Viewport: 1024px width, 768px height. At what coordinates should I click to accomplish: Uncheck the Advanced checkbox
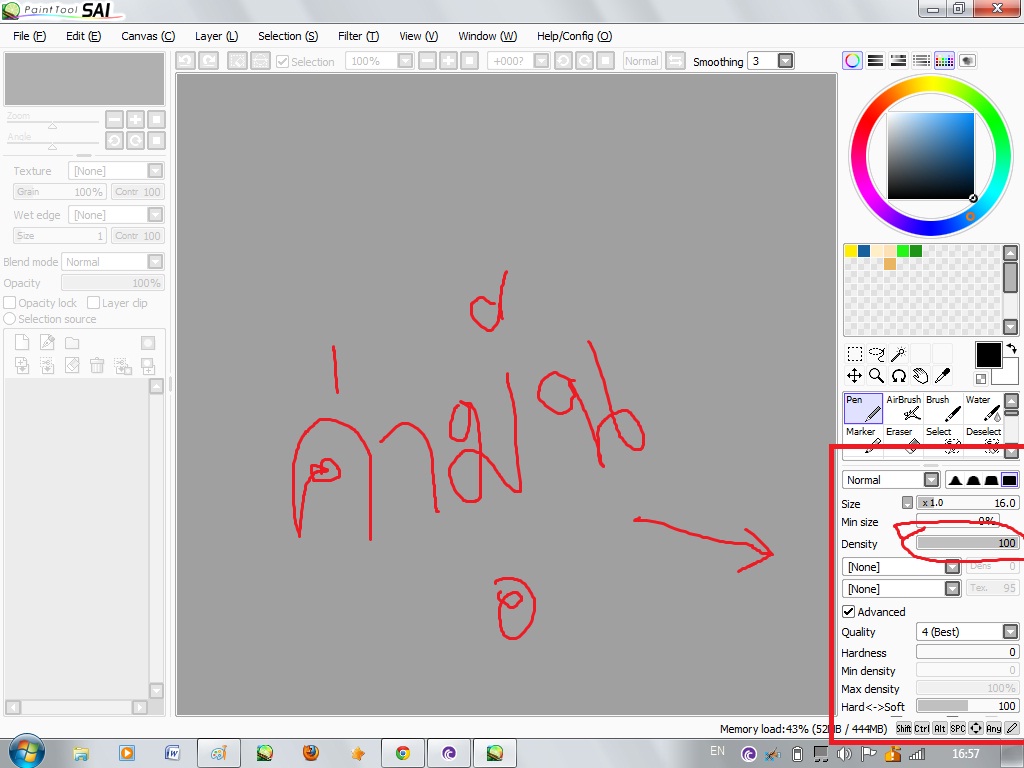click(x=848, y=611)
